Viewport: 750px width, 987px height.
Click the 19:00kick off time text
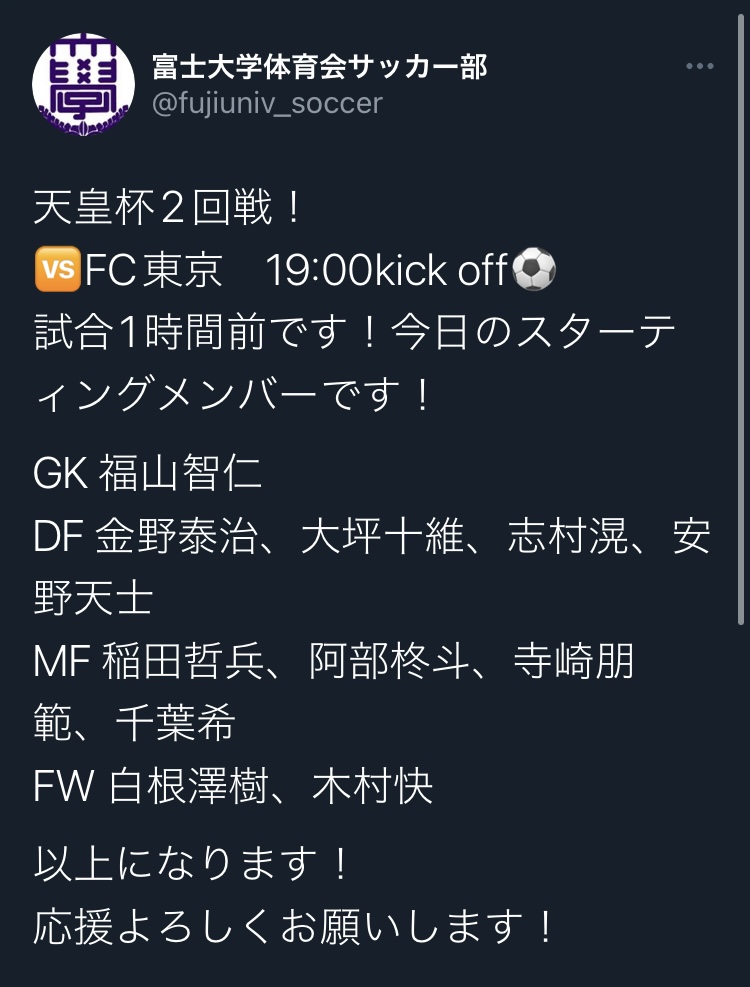tap(386, 270)
